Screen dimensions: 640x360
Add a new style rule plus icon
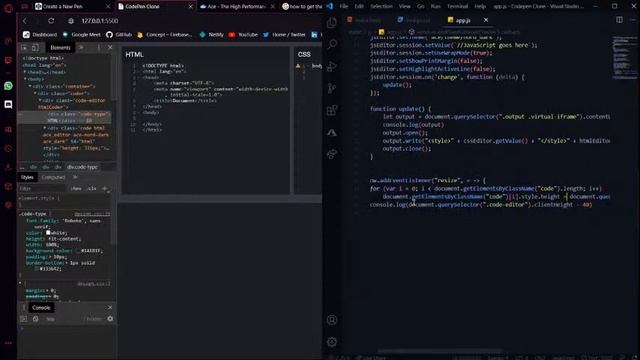(x=104, y=189)
